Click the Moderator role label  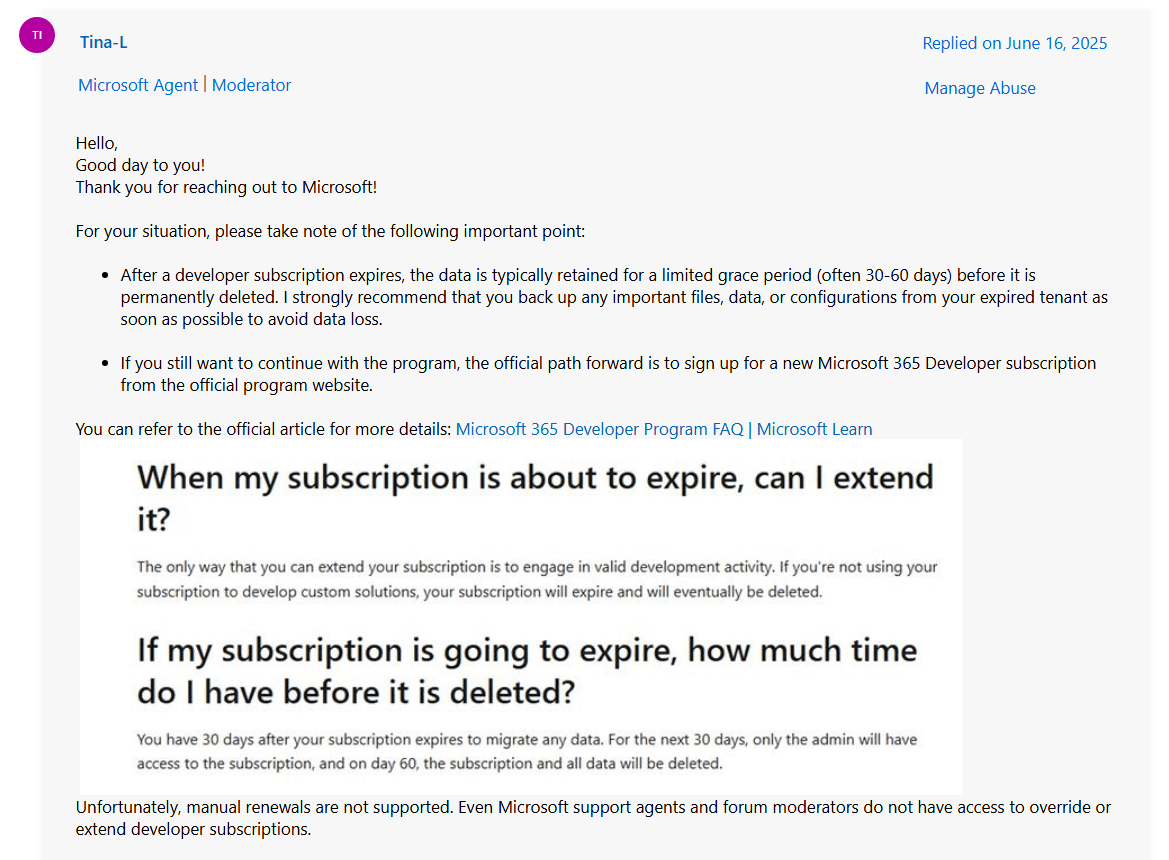pos(251,85)
